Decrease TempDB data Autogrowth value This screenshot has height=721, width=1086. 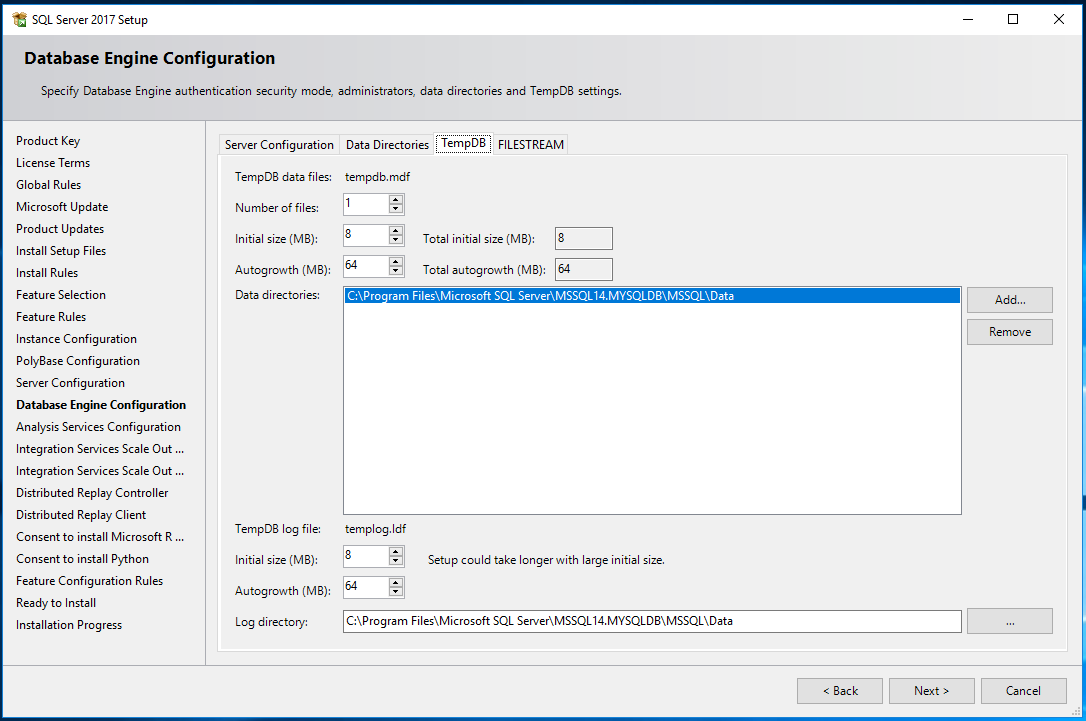click(x=397, y=271)
